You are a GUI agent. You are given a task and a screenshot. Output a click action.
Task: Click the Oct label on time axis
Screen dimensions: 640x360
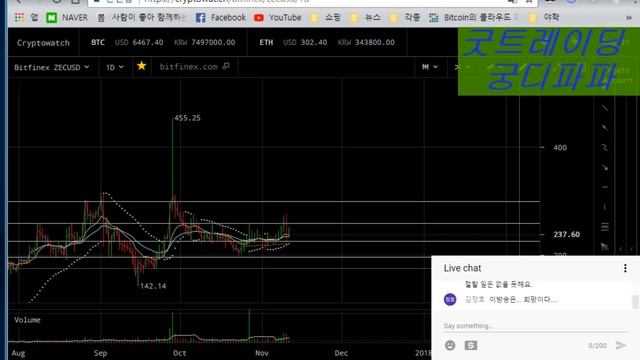point(180,353)
